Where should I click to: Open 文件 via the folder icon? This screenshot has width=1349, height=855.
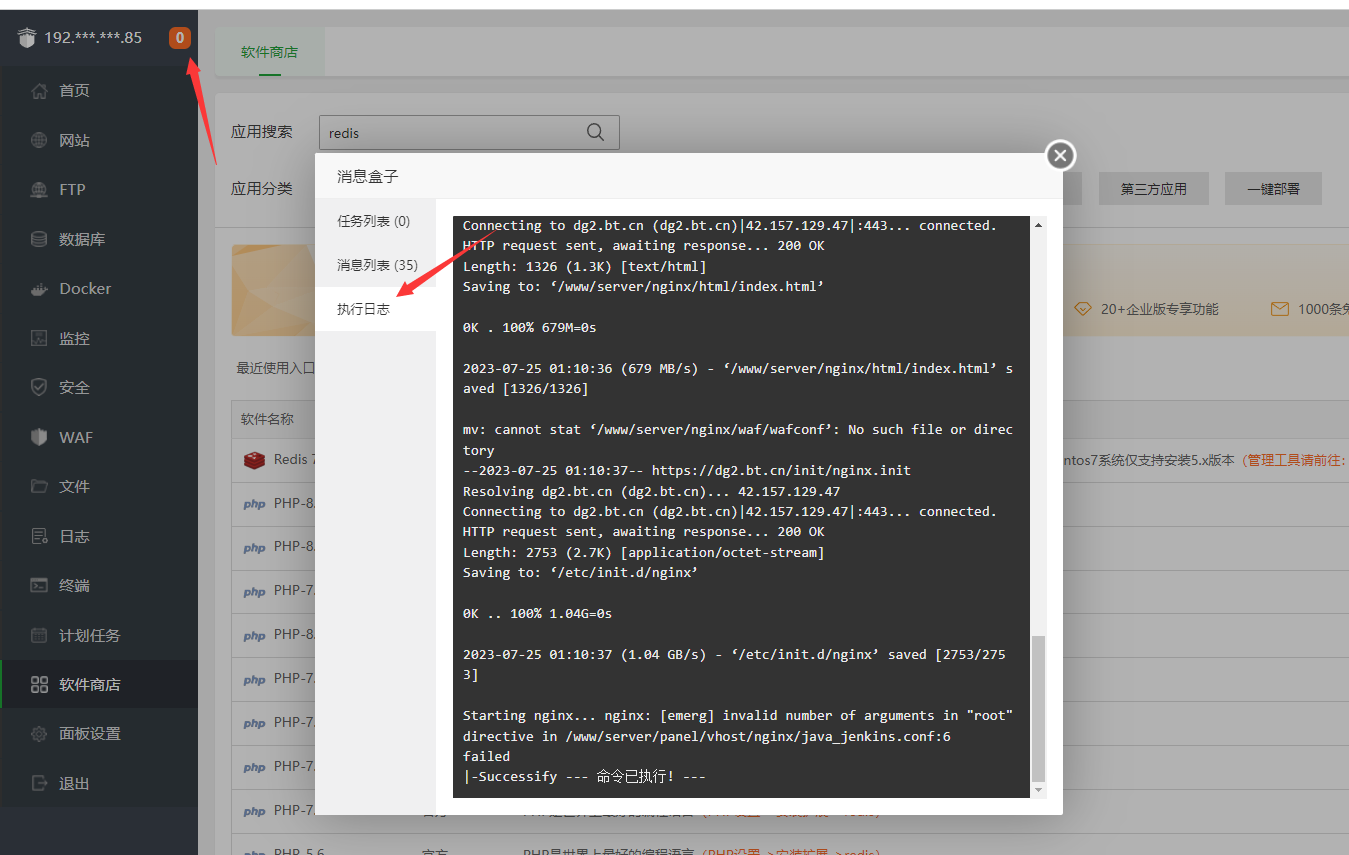click(39, 487)
